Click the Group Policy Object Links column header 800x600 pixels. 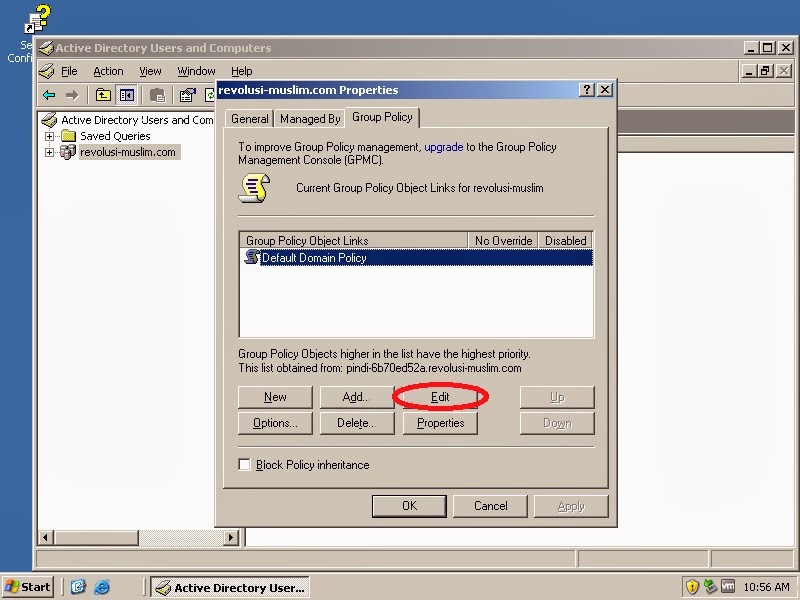pos(354,240)
